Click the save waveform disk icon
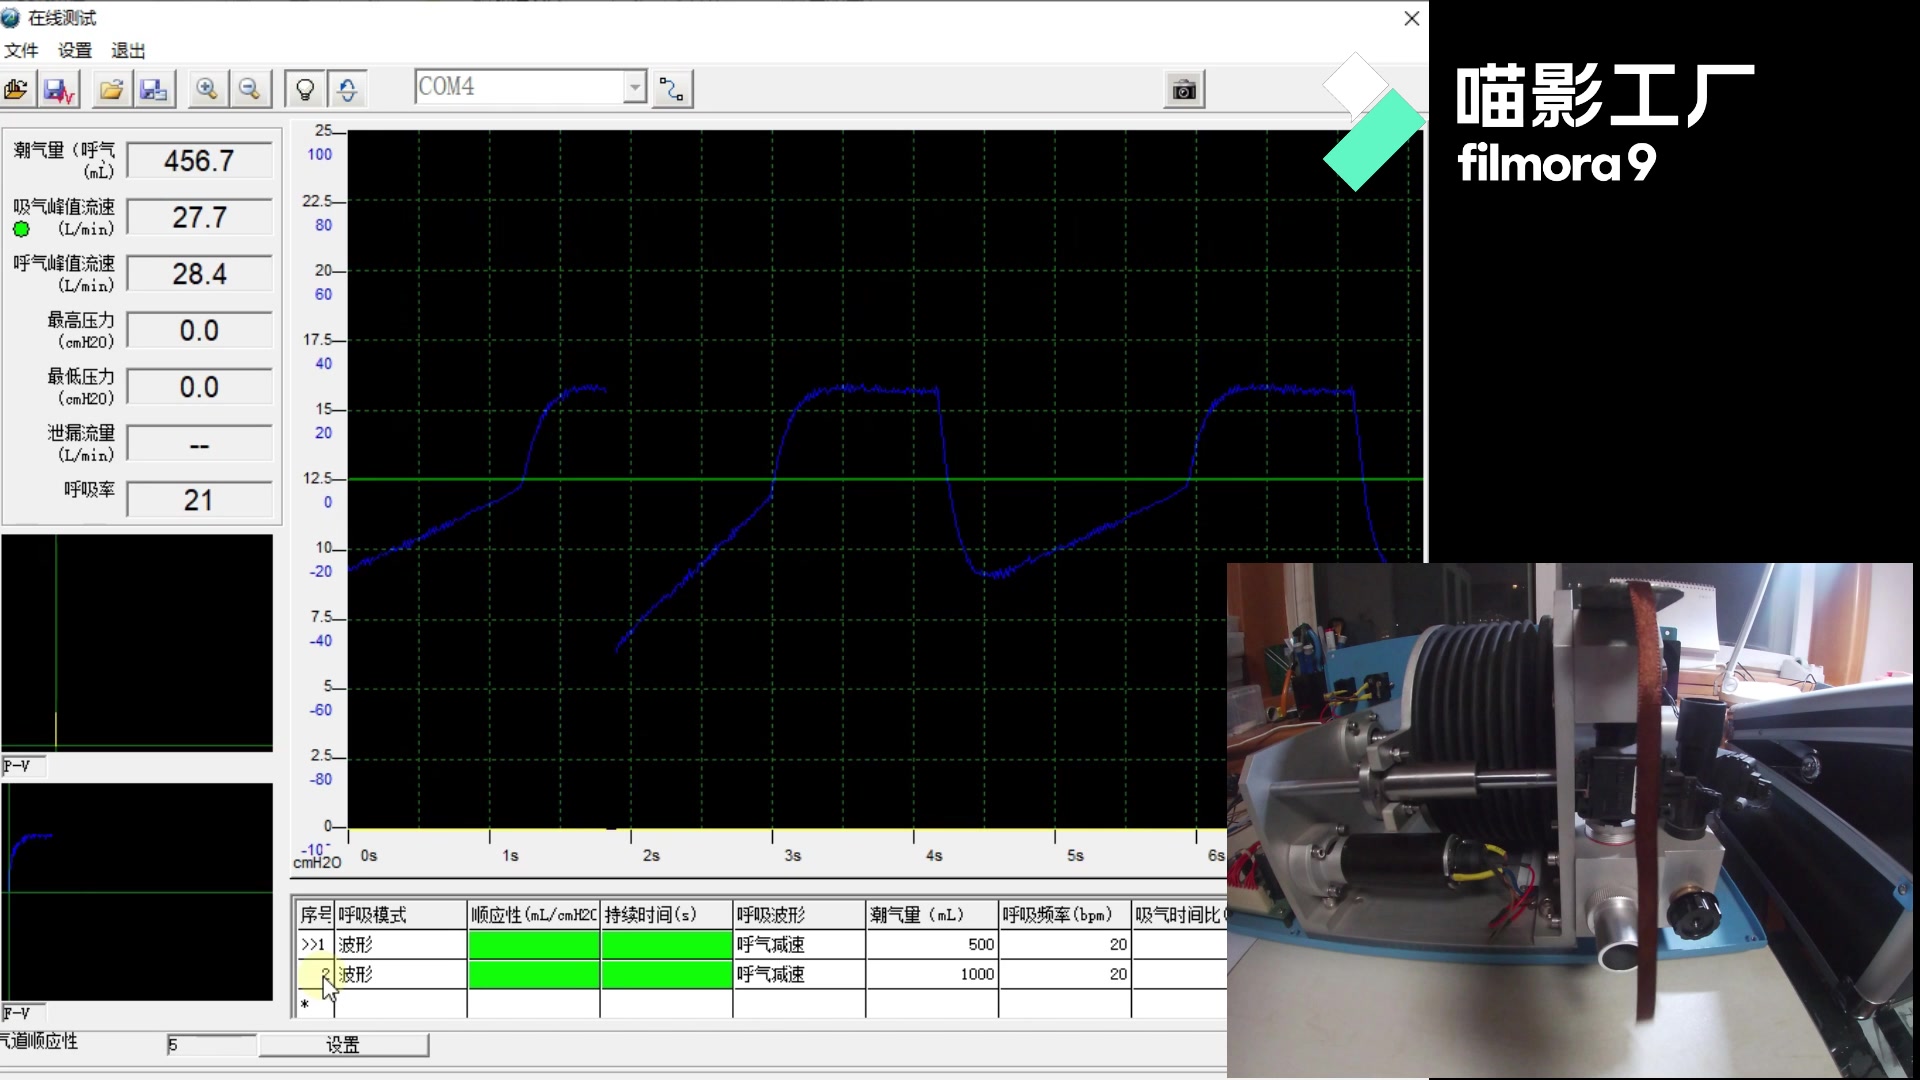Image resolution: width=1920 pixels, height=1080 pixels. [x=59, y=90]
